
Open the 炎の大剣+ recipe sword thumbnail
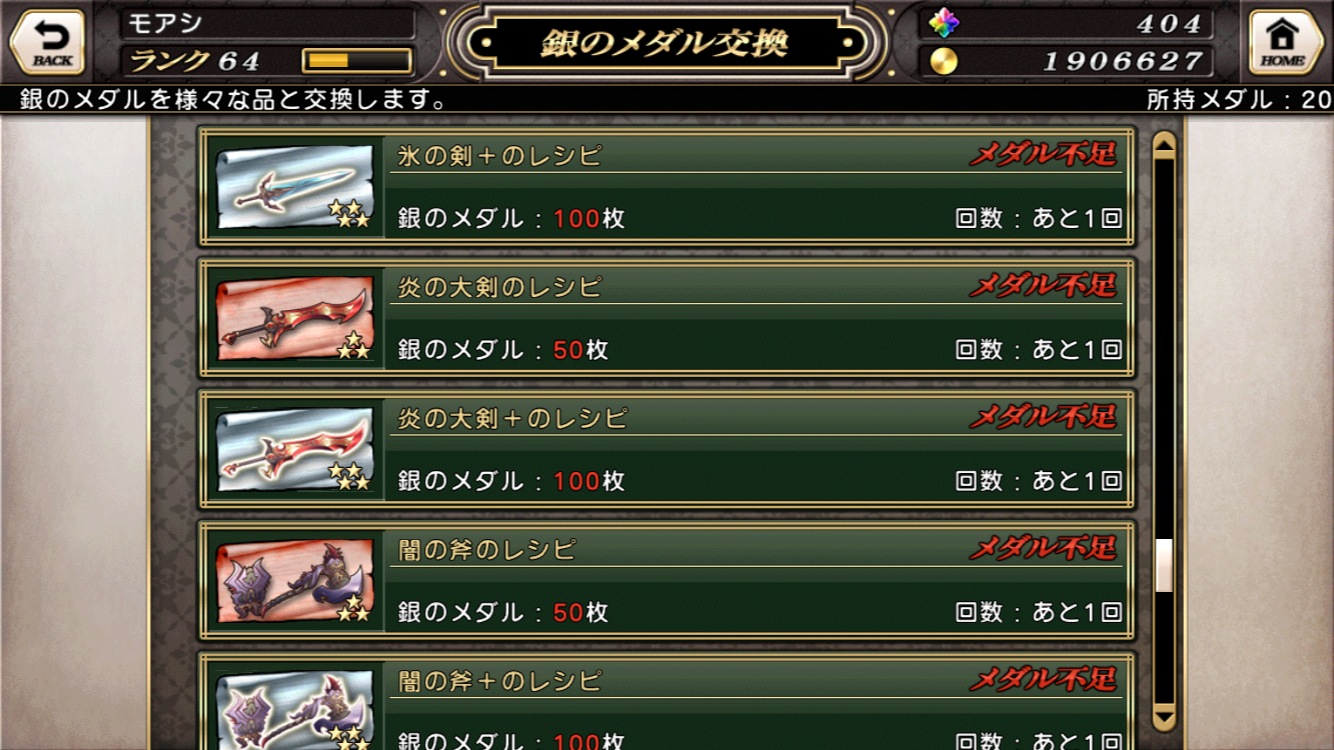coord(294,449)
